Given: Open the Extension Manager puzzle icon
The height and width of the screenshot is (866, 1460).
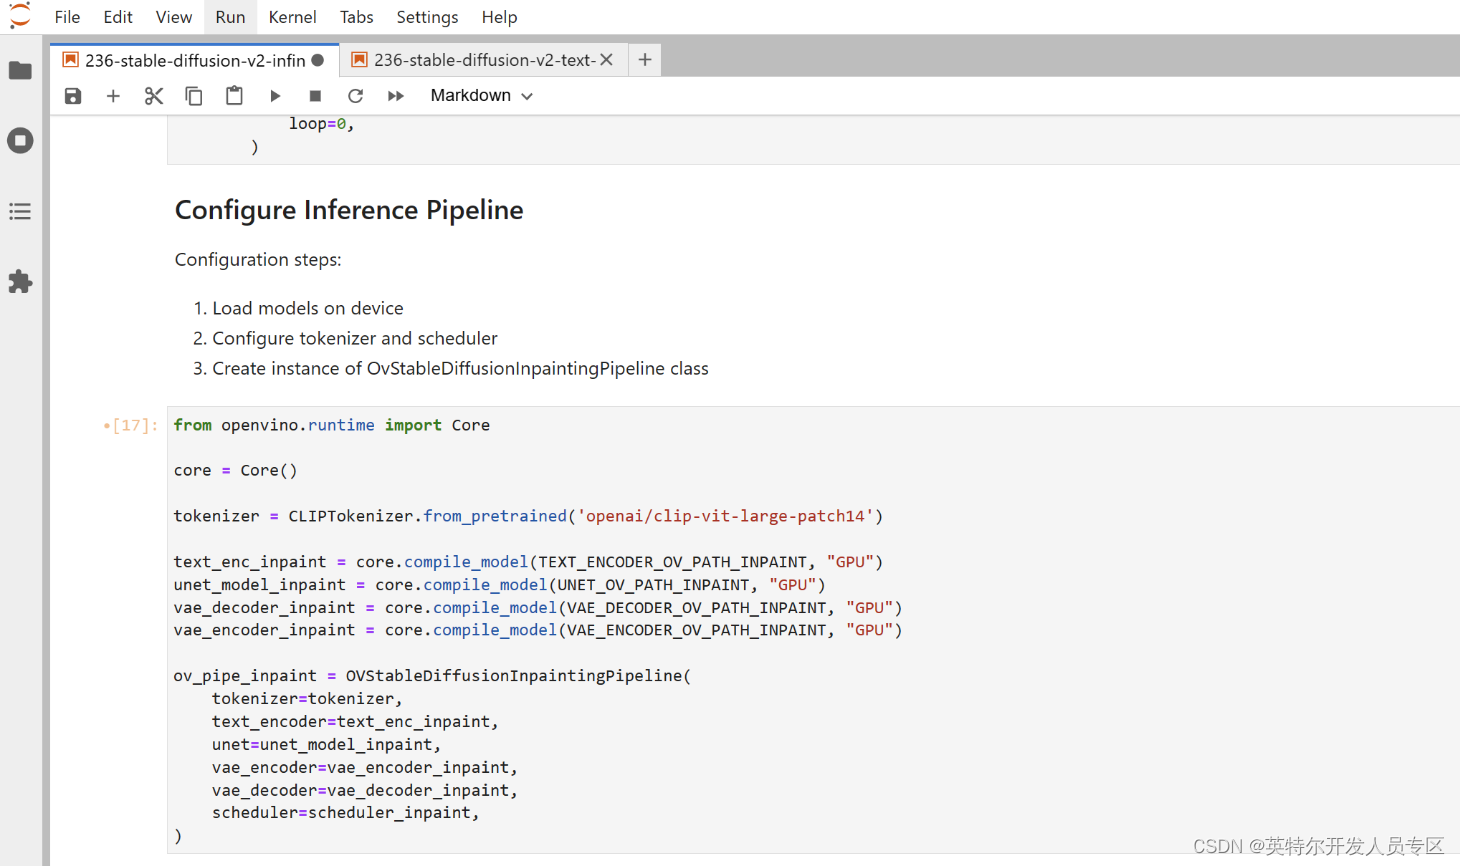Looking at the screenshot, I should coord(20,282).
